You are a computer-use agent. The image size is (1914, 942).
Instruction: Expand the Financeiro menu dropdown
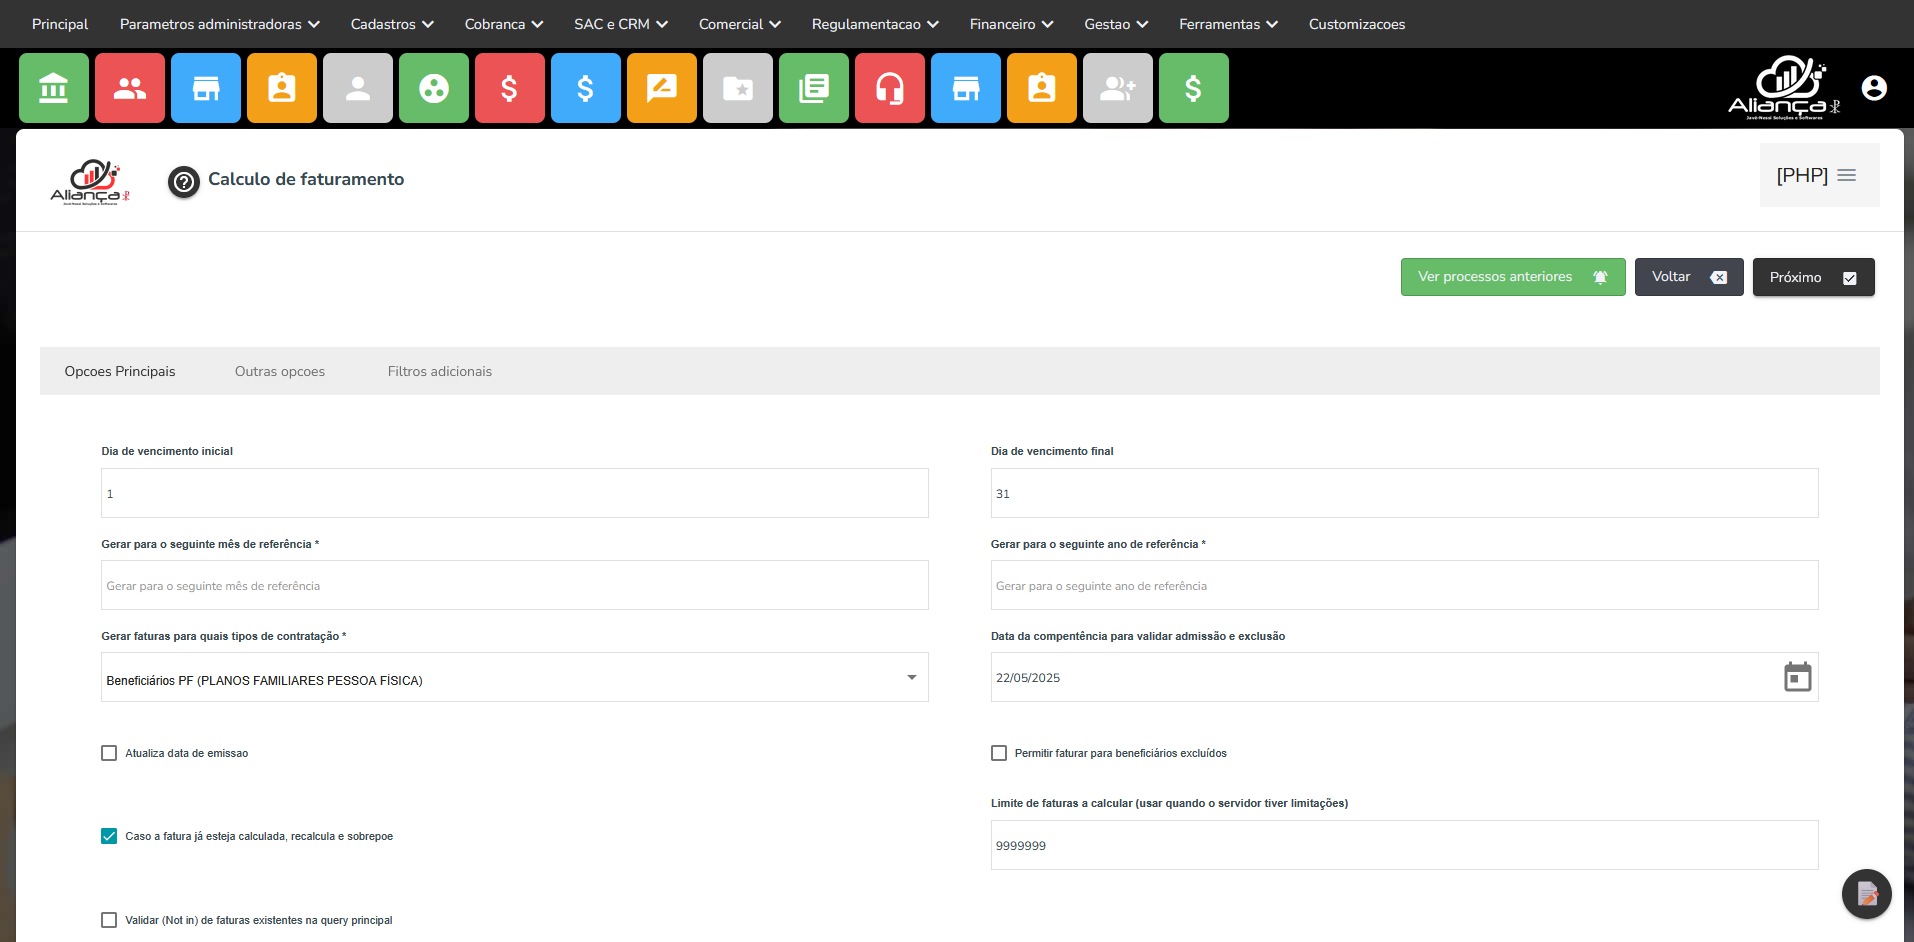pyautogui.click(x=1011, y=24)
